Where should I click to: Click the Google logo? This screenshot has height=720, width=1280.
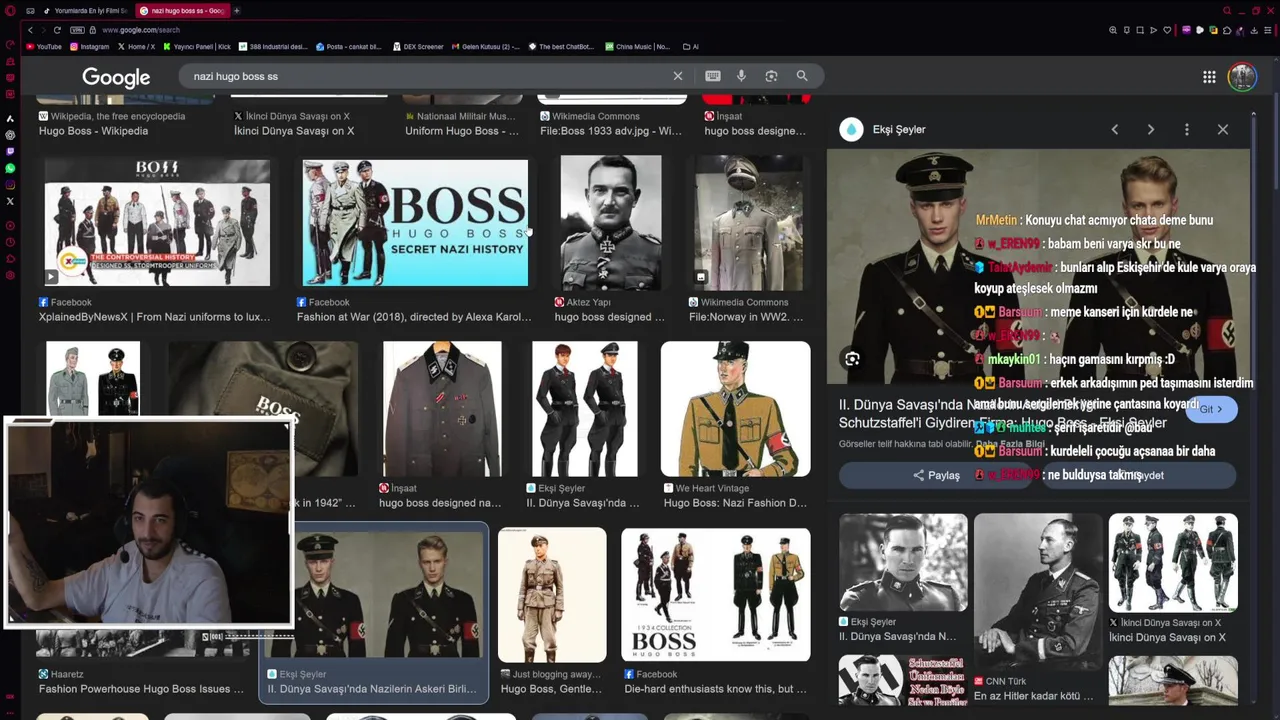tap(116, 77)
